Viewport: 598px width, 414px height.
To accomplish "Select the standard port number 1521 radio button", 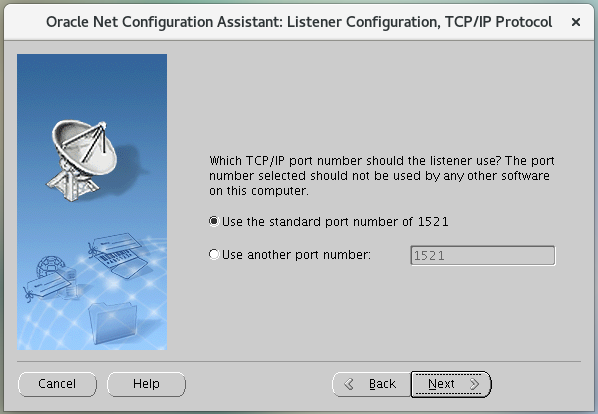I will [x=214, y=221].
